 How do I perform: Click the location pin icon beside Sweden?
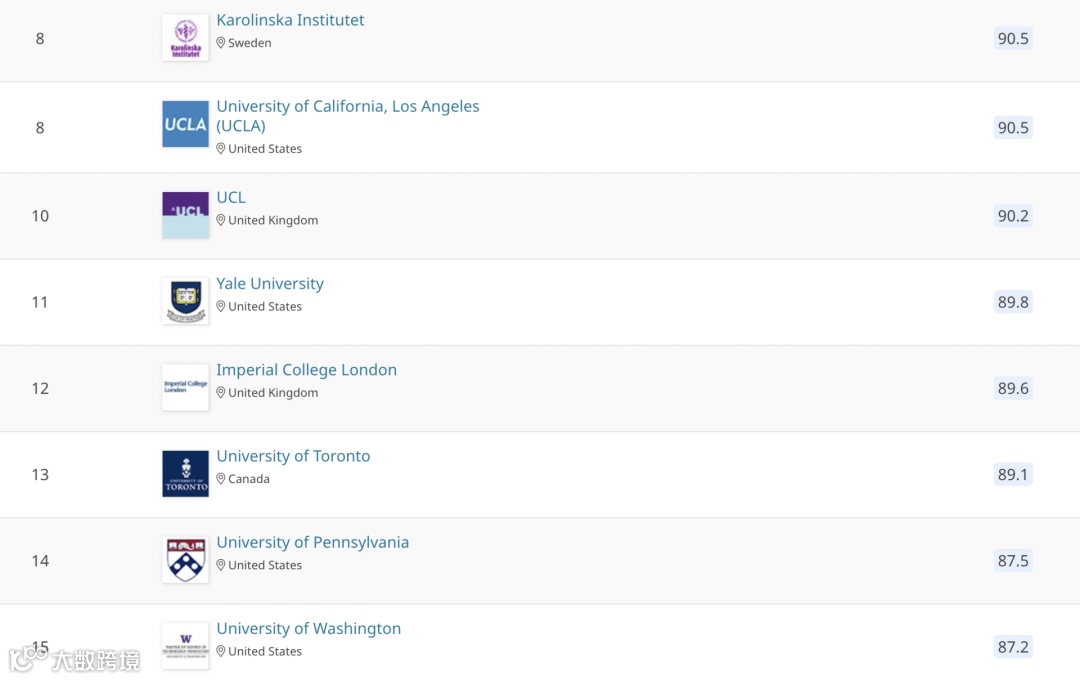pos(220,43)
